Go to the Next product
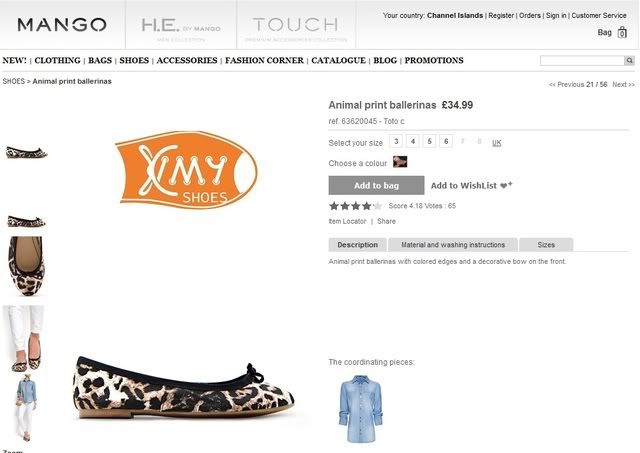 pos(623,84)
